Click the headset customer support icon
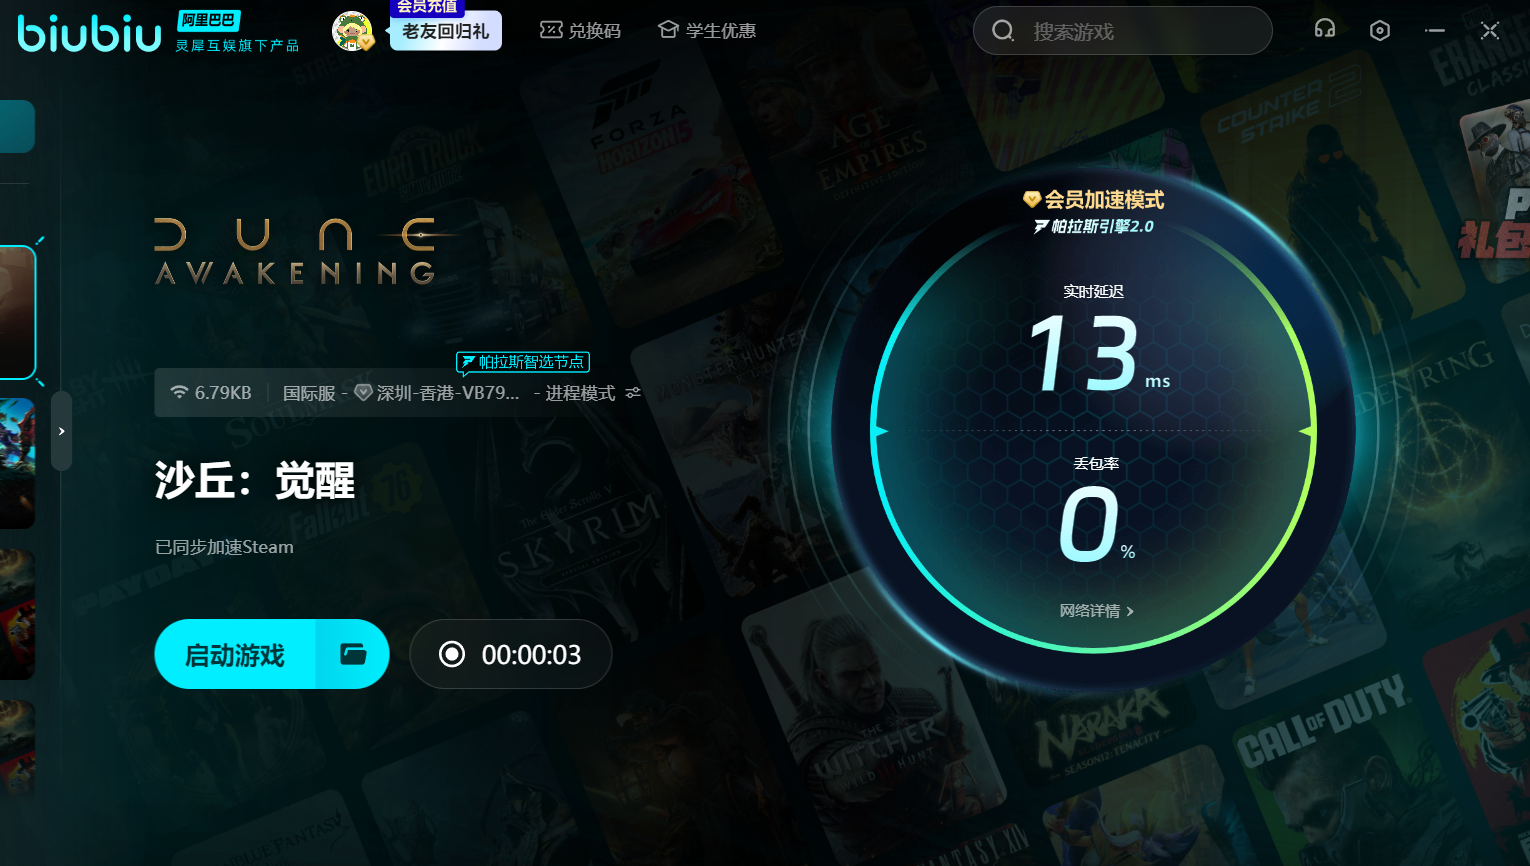This screenshot has height=866, width=1530. (x=1325, y=30)
